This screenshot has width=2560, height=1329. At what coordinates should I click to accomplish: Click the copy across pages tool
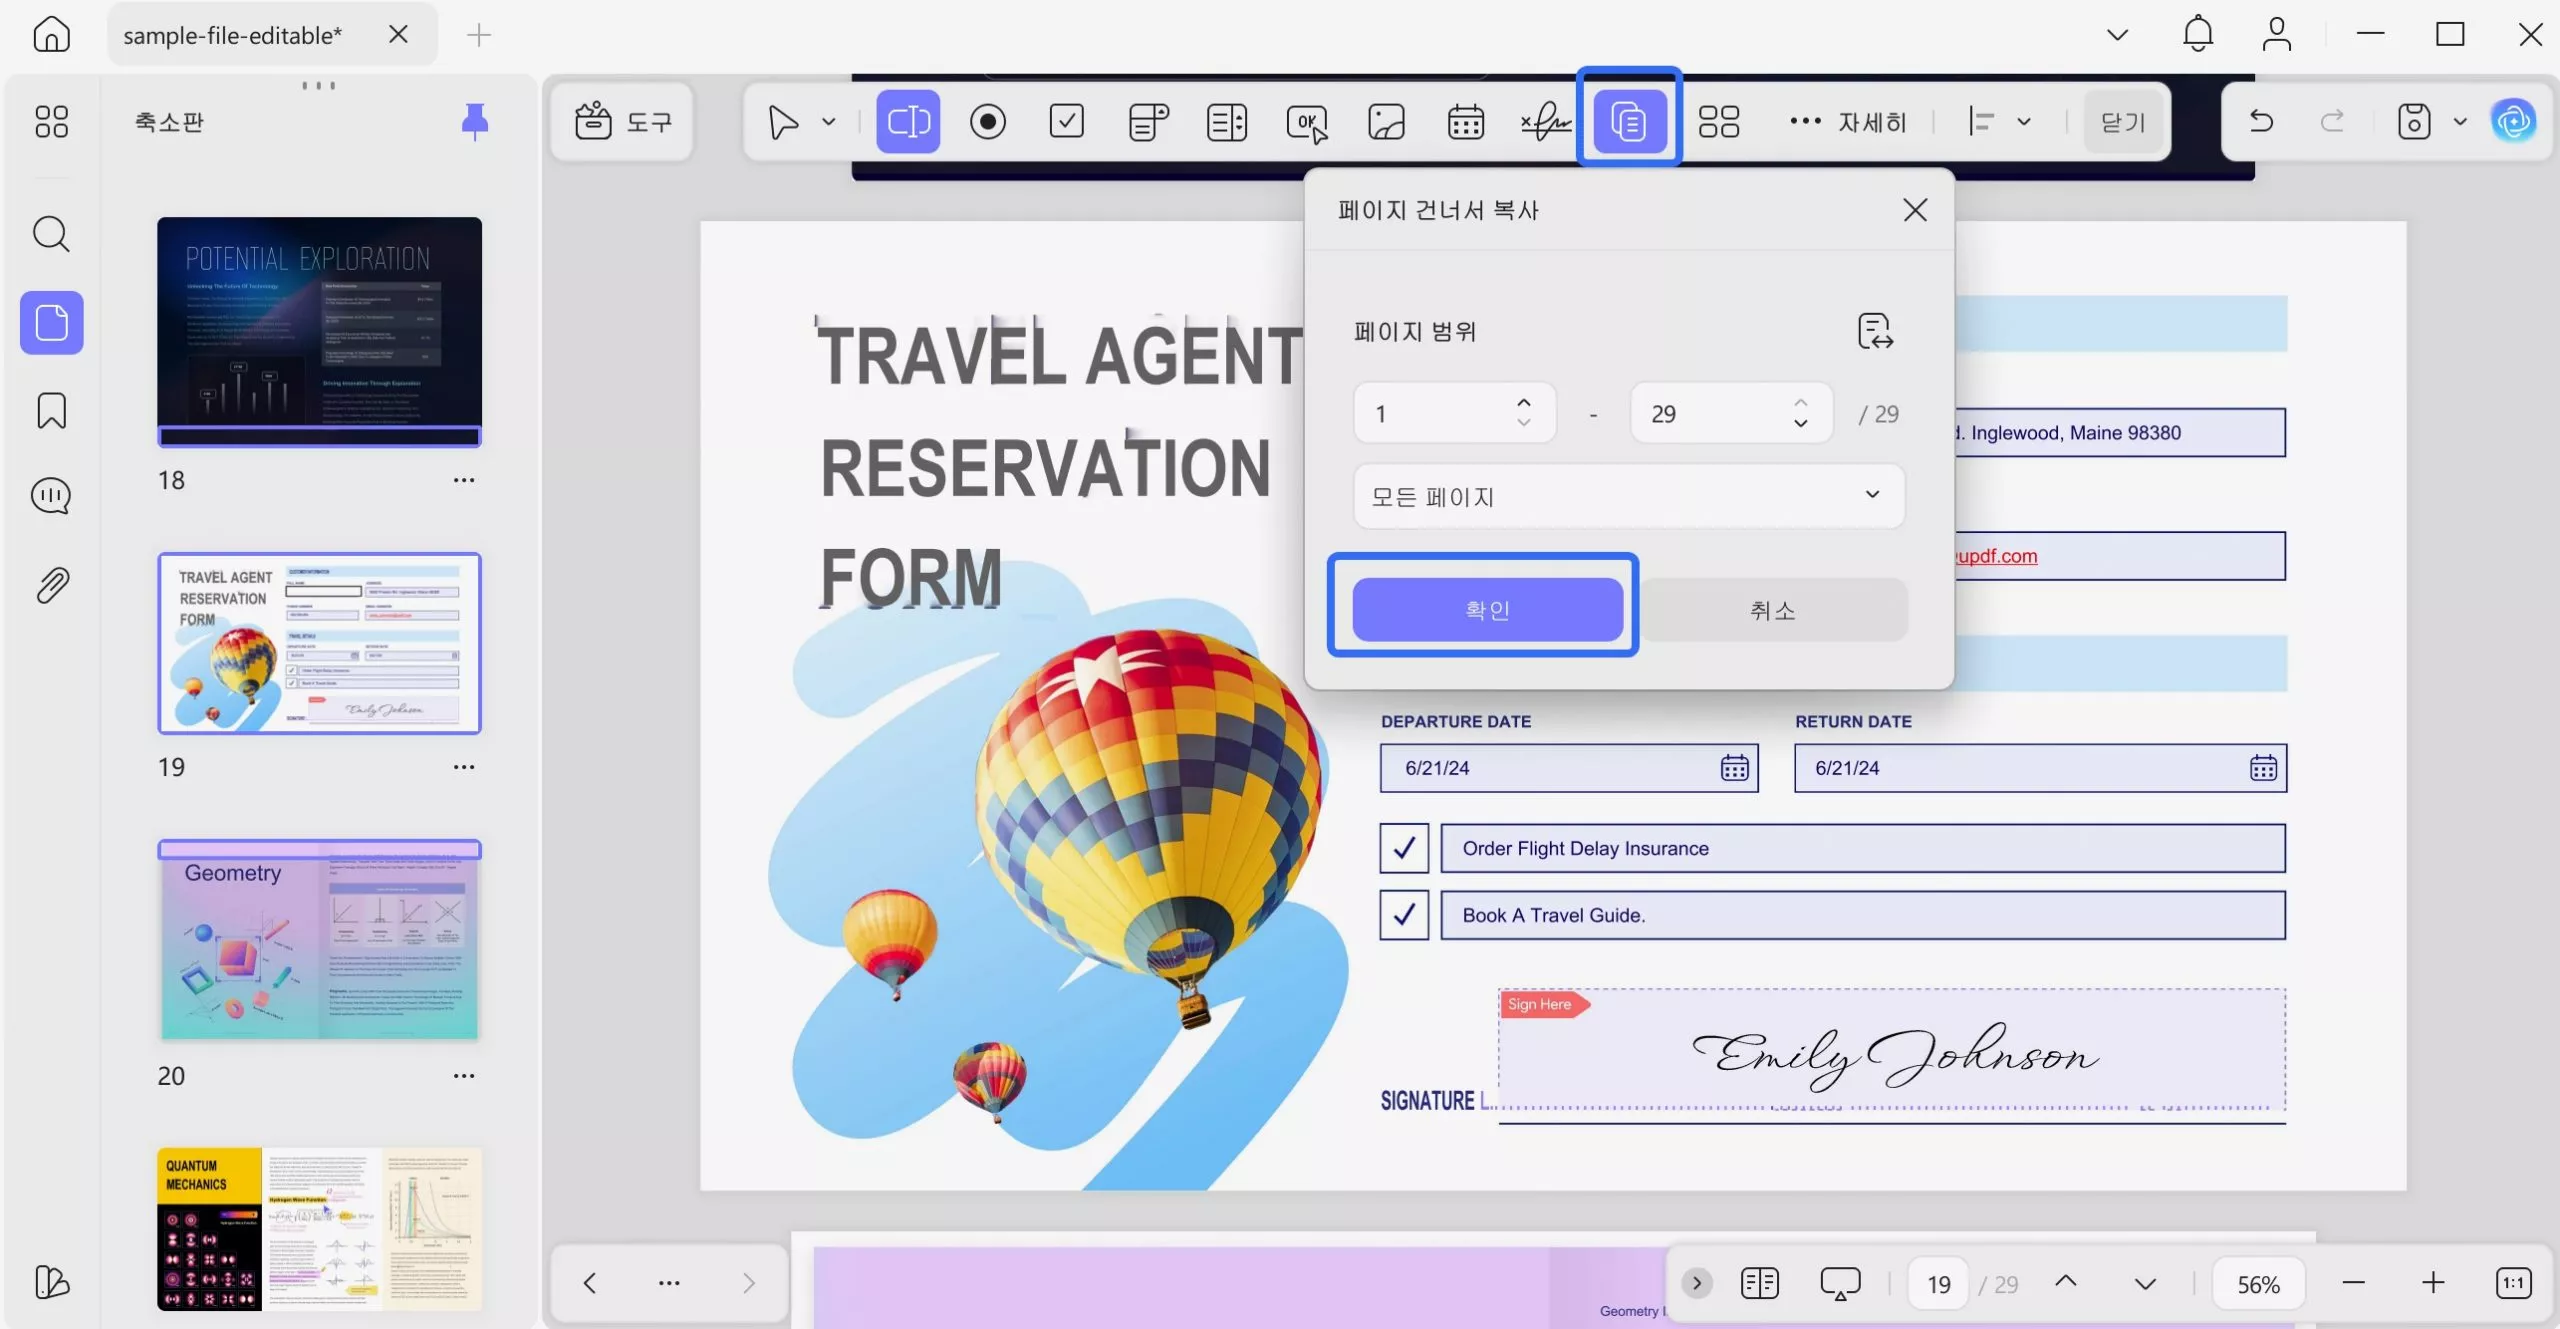click(x=1629, y=122)
